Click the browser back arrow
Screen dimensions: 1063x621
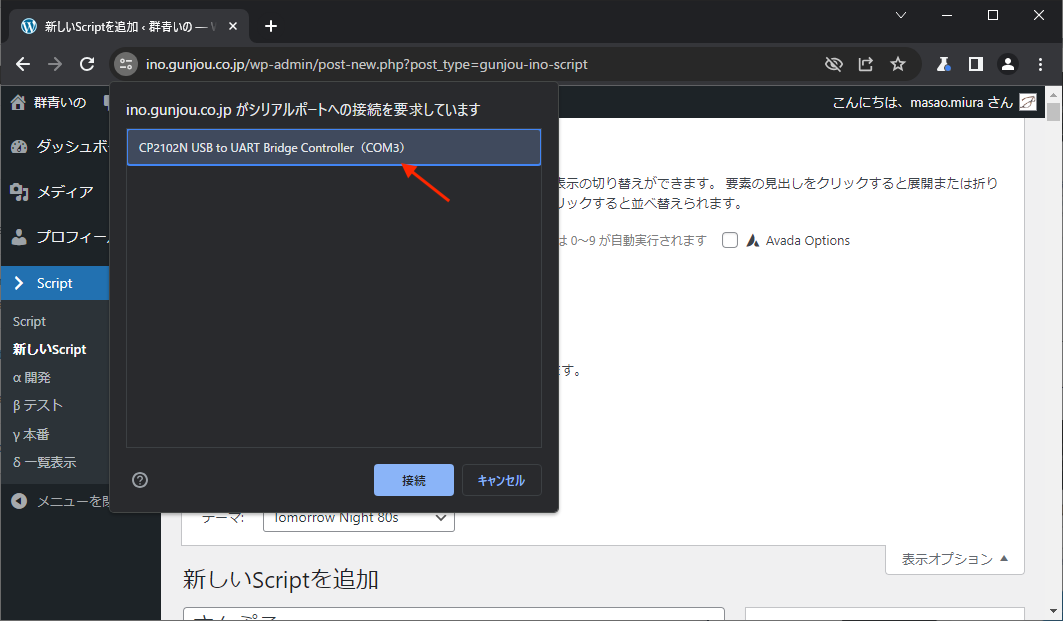tap(23, 64)
